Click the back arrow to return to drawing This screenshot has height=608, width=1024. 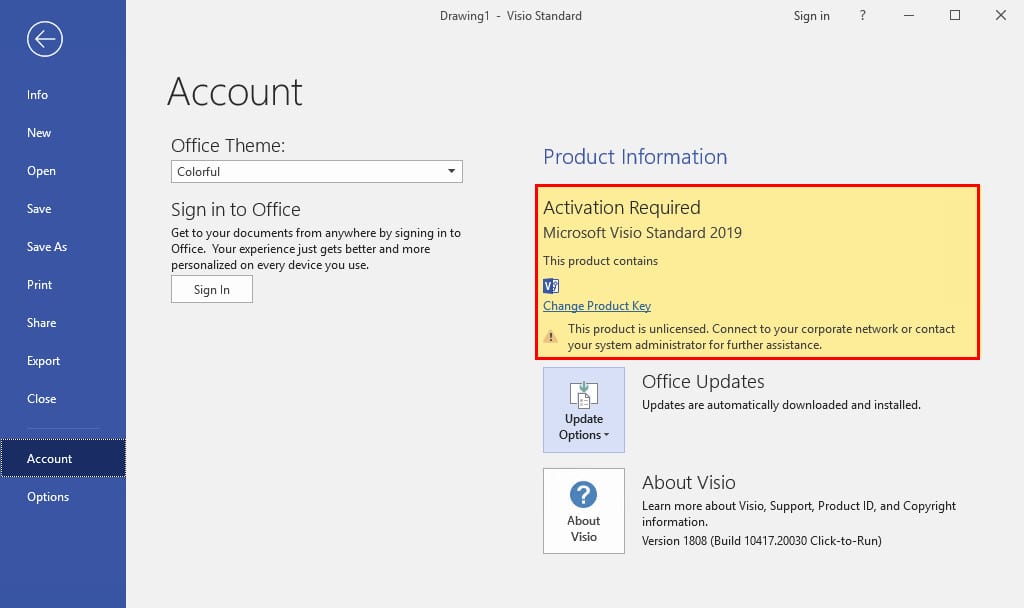[45, 39]
